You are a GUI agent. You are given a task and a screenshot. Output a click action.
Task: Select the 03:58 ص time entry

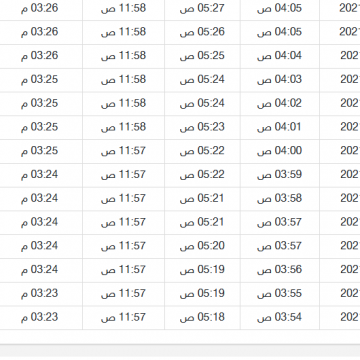pyautogui.click(x=280, y=199)
